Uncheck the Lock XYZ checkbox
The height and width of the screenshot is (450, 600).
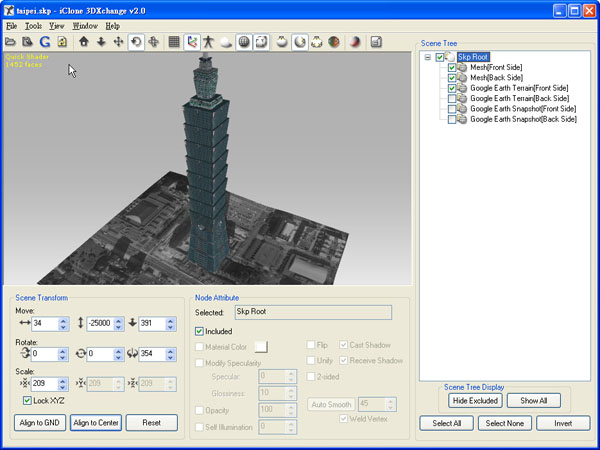point(27,401)
